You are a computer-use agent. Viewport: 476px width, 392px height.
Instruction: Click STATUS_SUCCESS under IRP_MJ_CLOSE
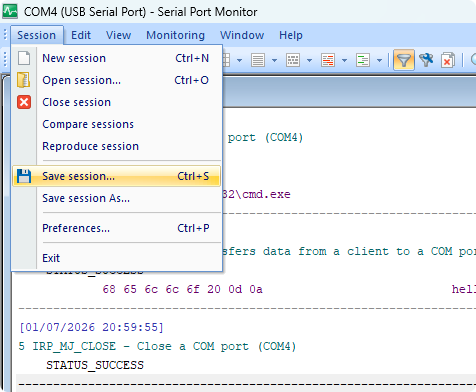[x=95, y=365]
